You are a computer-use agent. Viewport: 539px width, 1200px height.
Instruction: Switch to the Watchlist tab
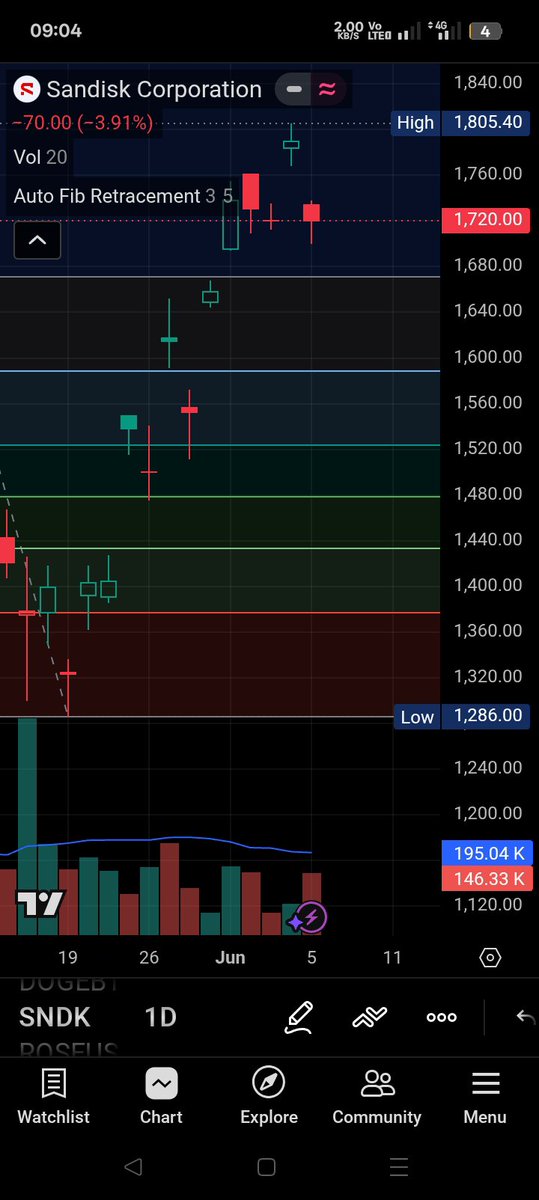[53, 1097]
